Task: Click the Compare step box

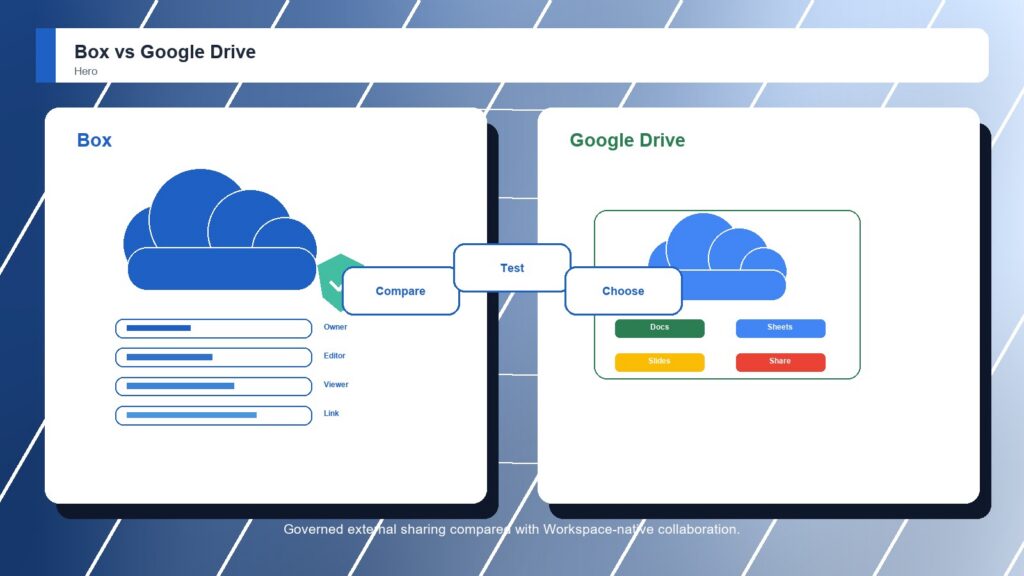Action: [x=400, y=291]
